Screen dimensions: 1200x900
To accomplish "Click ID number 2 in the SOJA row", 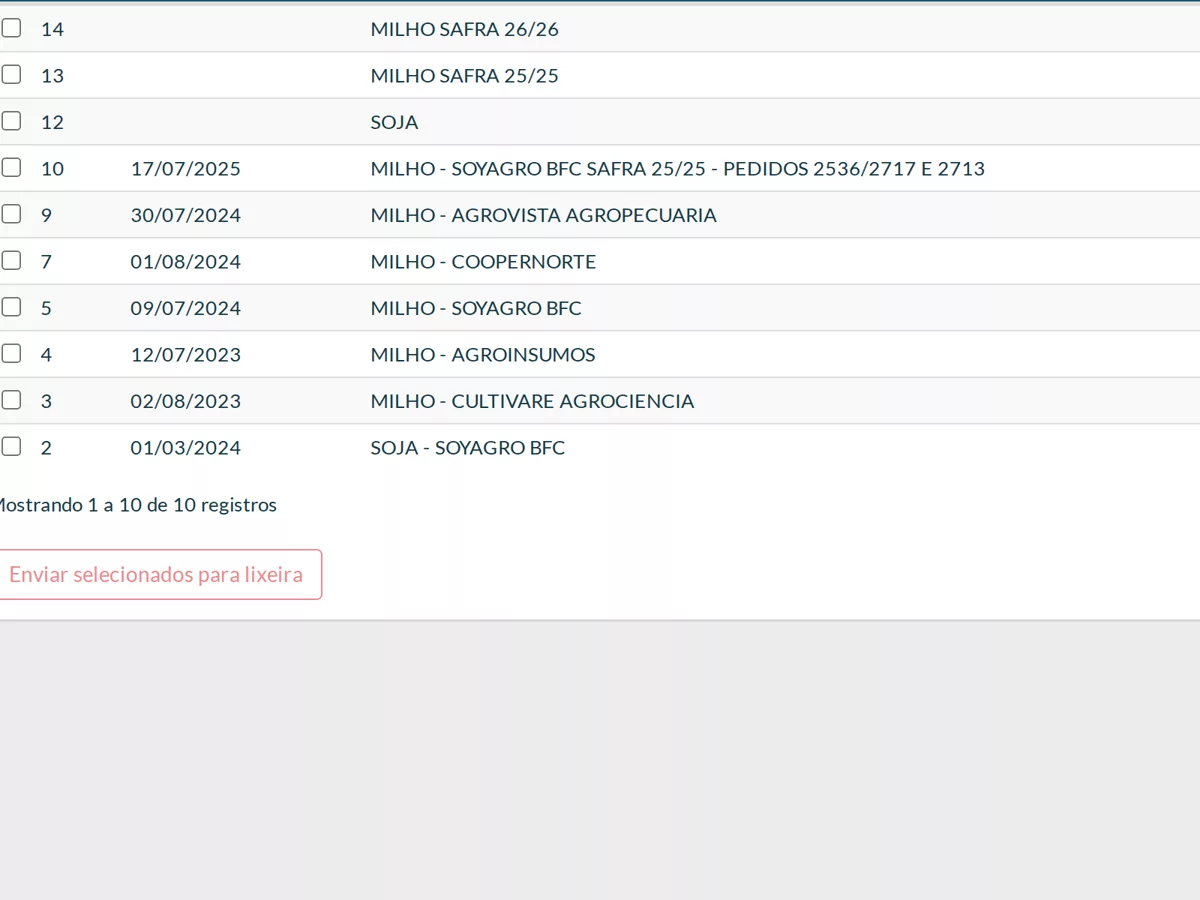I will [x=46, y=448].
